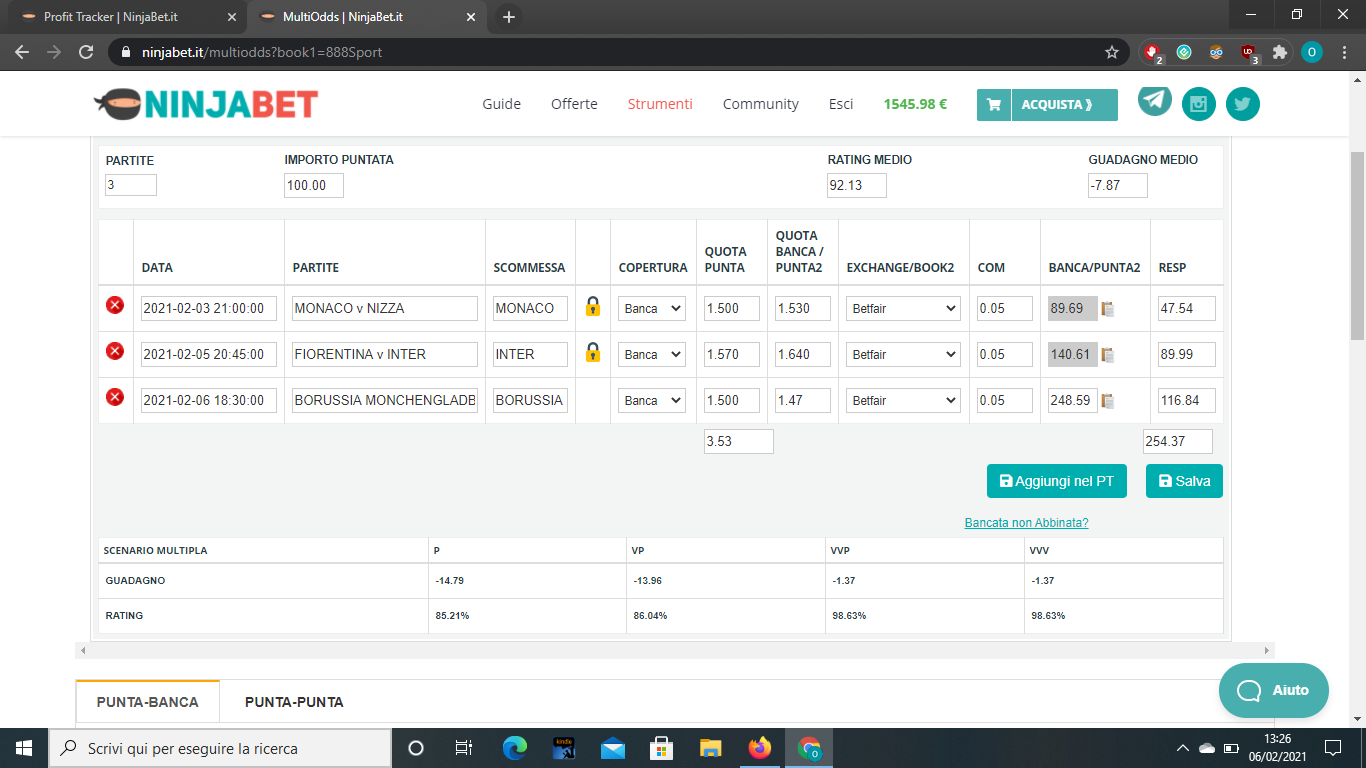Image resolution: width=1366 pixels, height=768 pixels.
Task: Click the 1545.98 € balance
Action: (x=915, y=104)
